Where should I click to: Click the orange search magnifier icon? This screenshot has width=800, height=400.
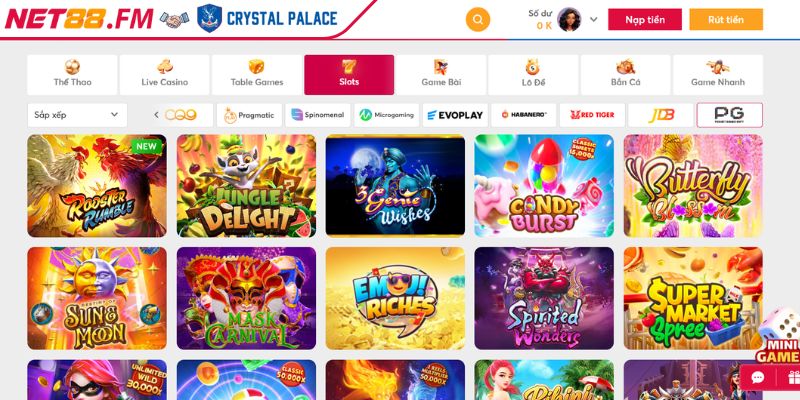478,19
